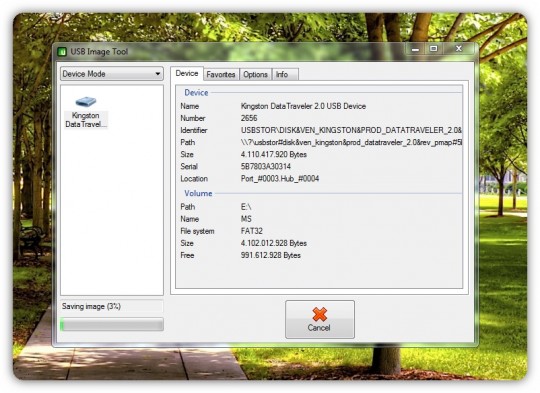Maximize the USB Image Tool window

[x=434, y=49]
